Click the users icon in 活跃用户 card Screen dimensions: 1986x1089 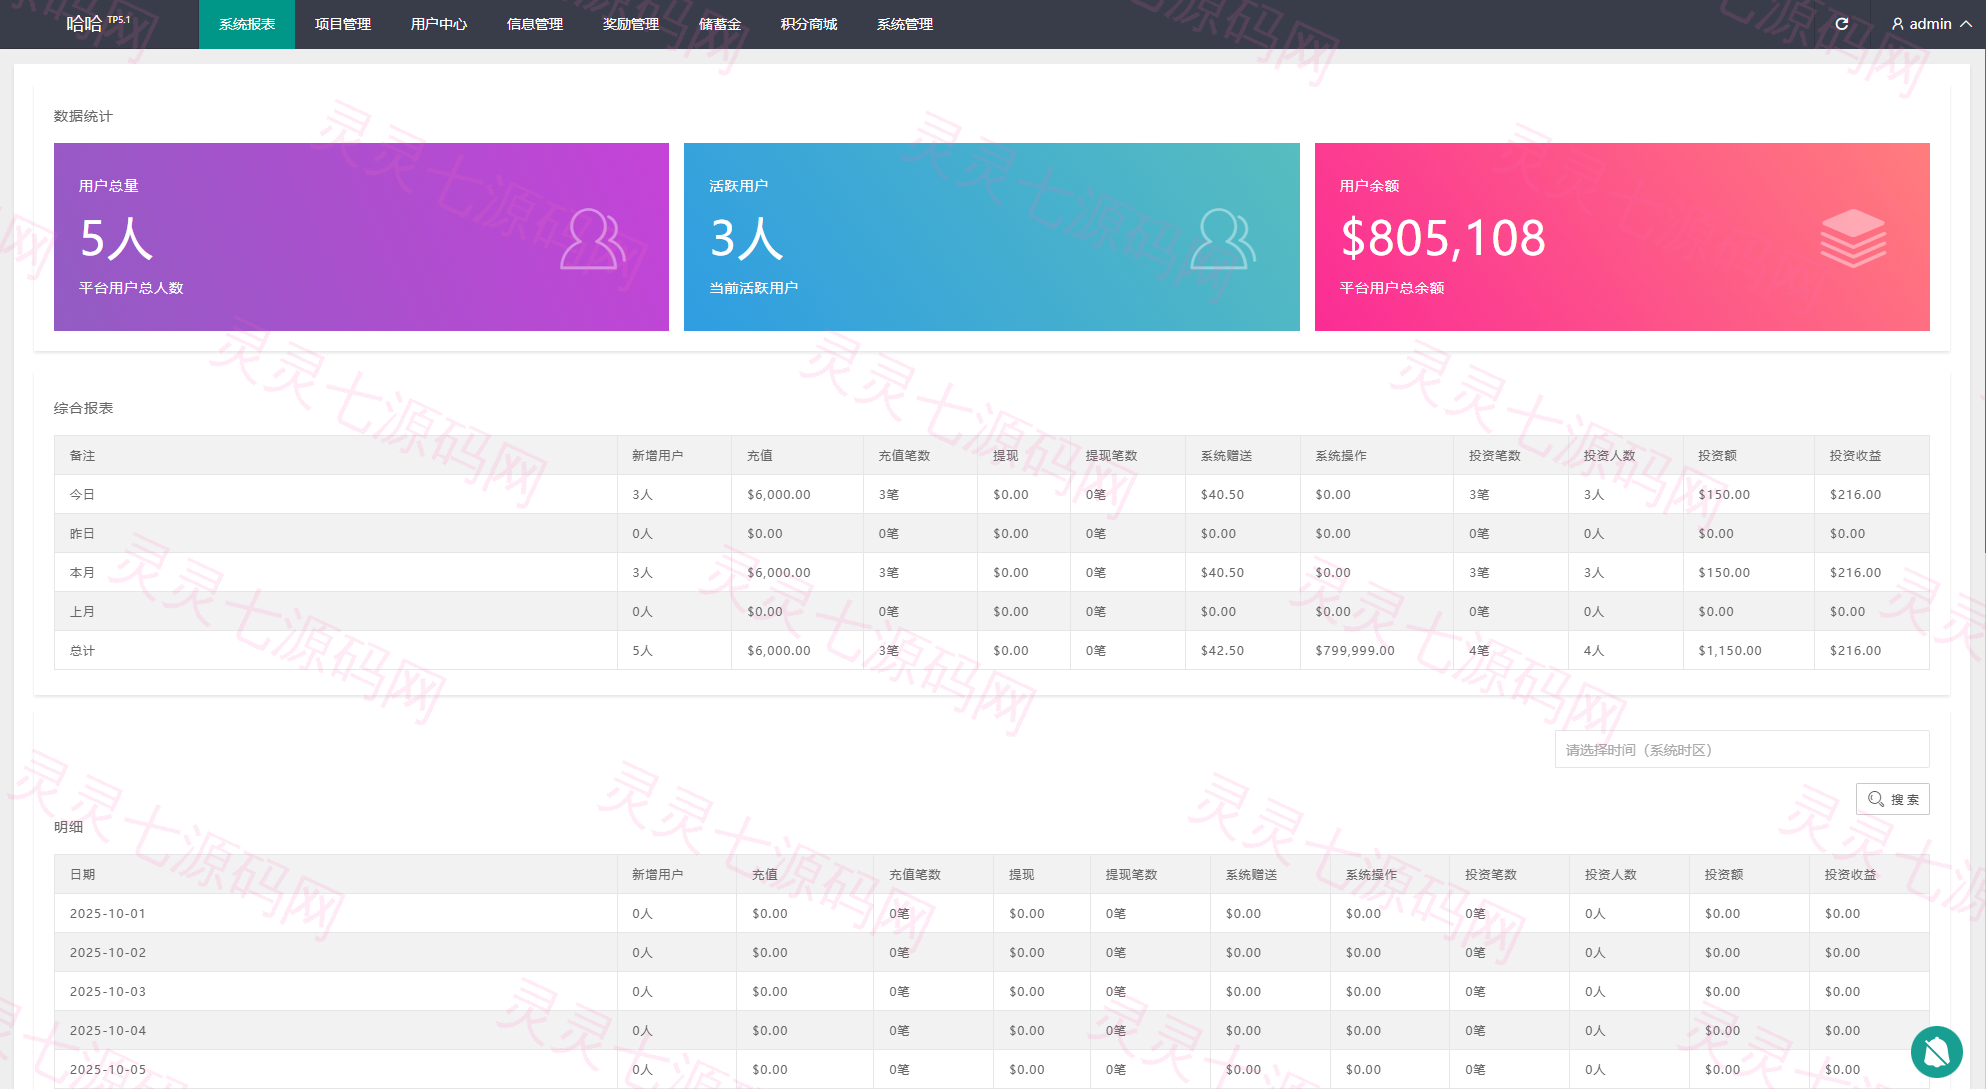[x=1223, y=239]
